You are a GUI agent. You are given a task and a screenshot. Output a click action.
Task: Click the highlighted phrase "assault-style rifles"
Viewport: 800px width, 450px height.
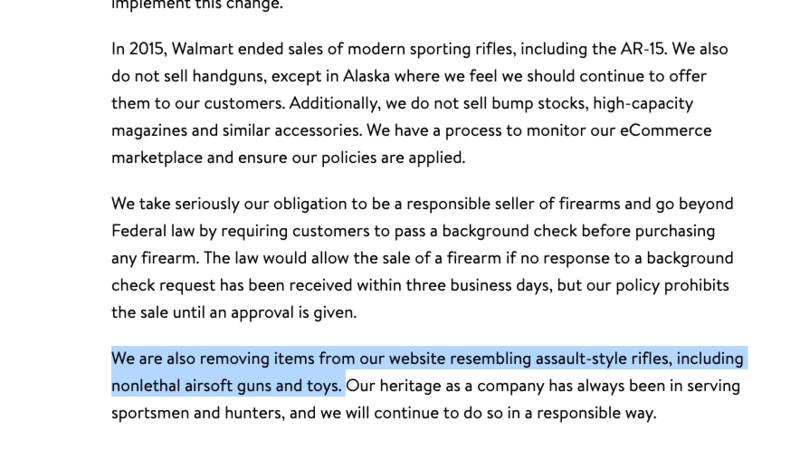pyautogui.click(x=604, y=359)
